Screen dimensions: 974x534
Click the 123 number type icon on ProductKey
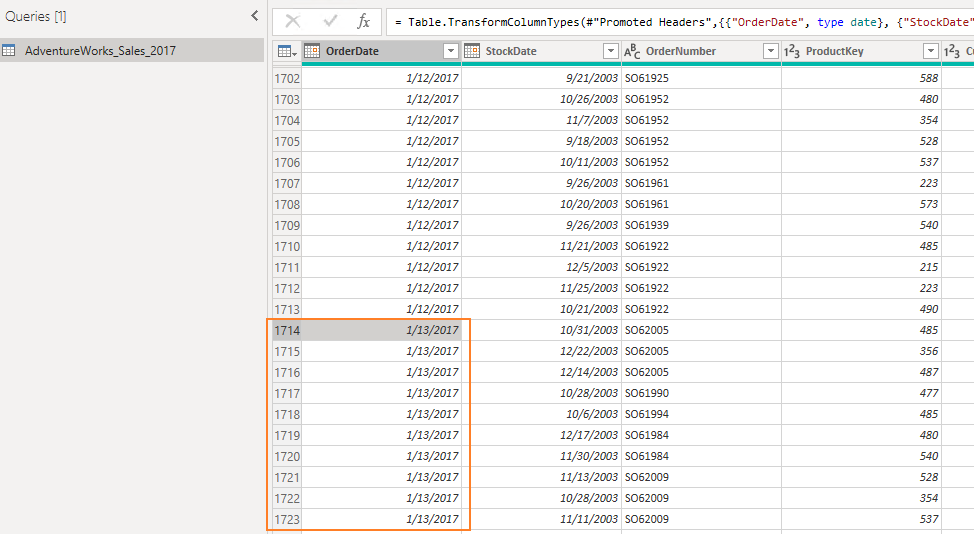[792, 51]
